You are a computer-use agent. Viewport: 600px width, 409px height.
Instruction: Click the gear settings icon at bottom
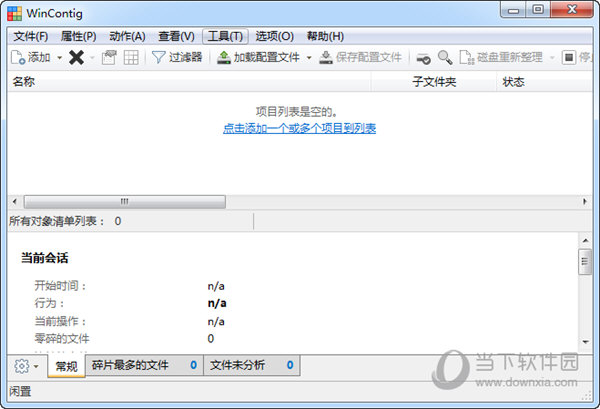pyautogui.click(x=21, y=366)
